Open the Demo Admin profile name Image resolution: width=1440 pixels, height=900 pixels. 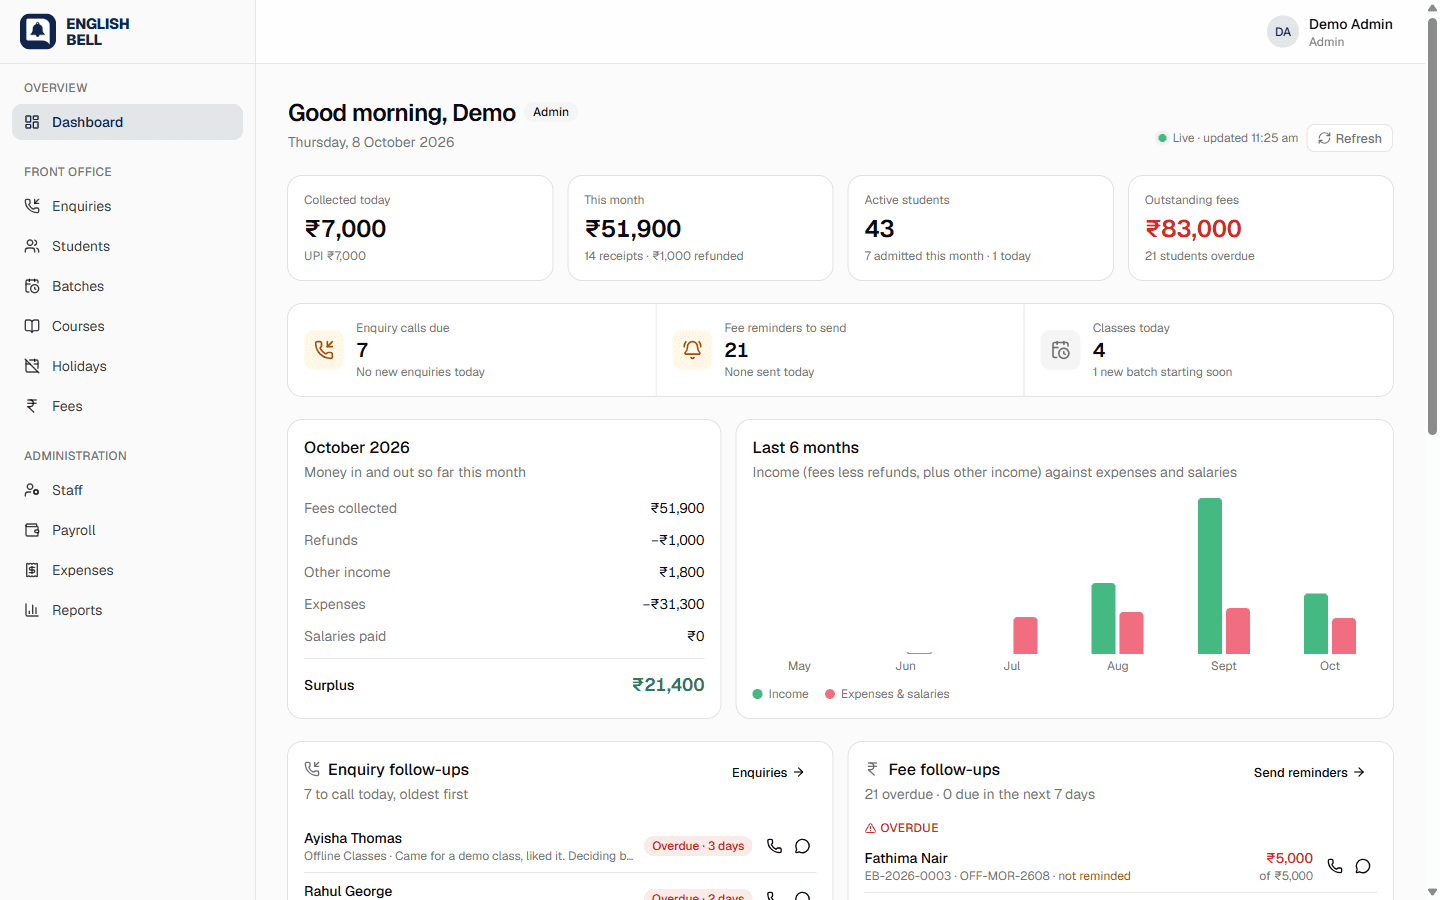click(x=1350, y=24)
